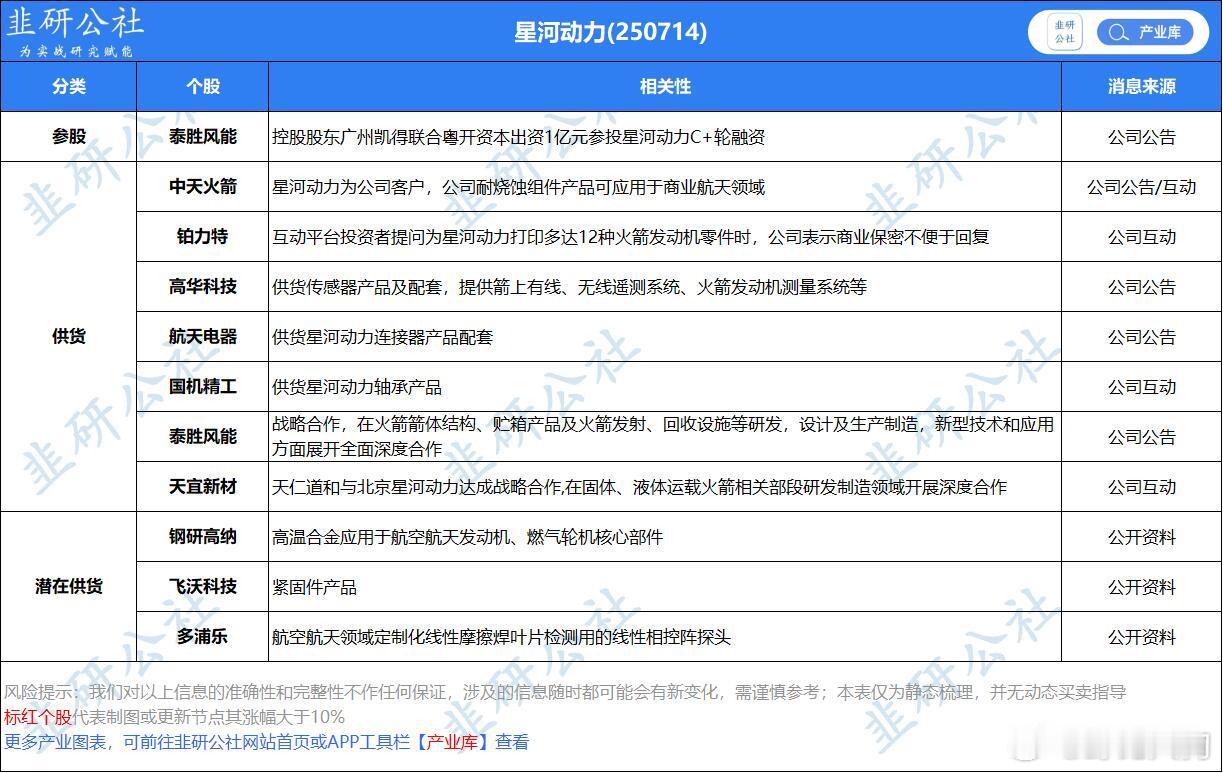Click the small round 韭研公社 badge
Viewport: 1223px width, 773px height.
[x=1065, y=32]
